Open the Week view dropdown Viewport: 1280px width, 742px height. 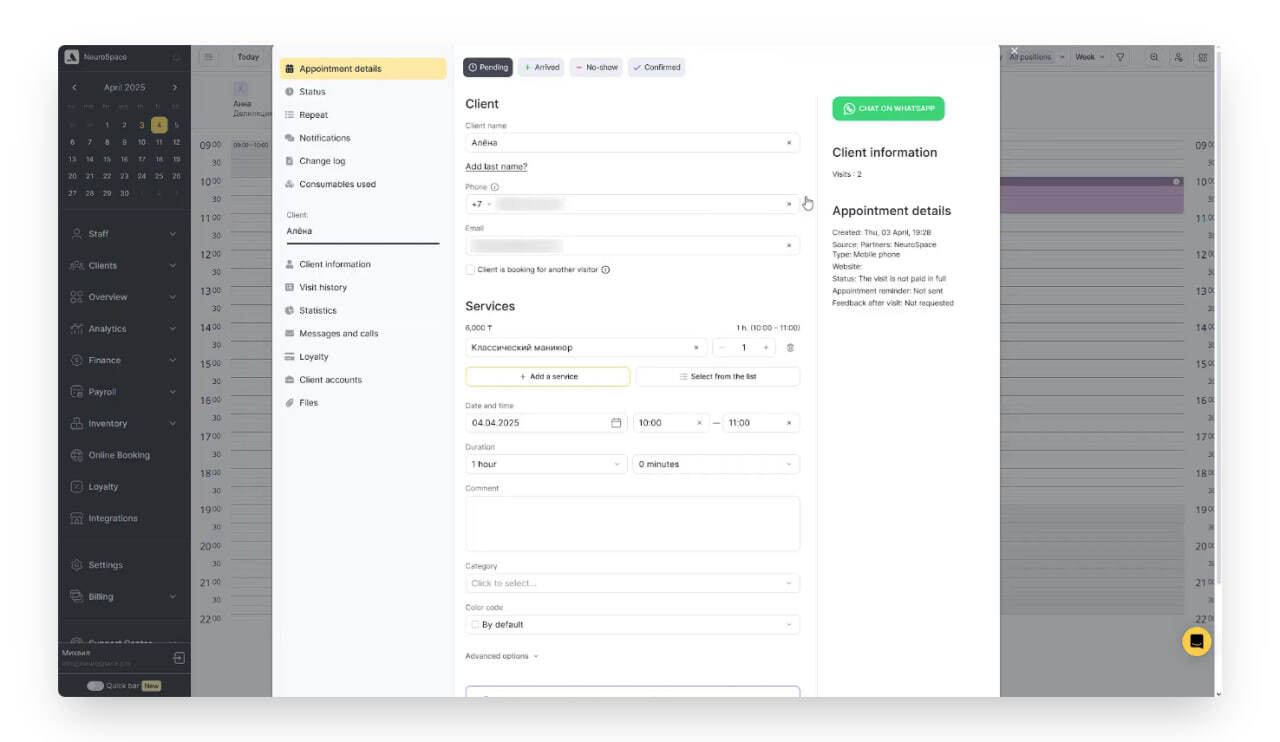1089,58
